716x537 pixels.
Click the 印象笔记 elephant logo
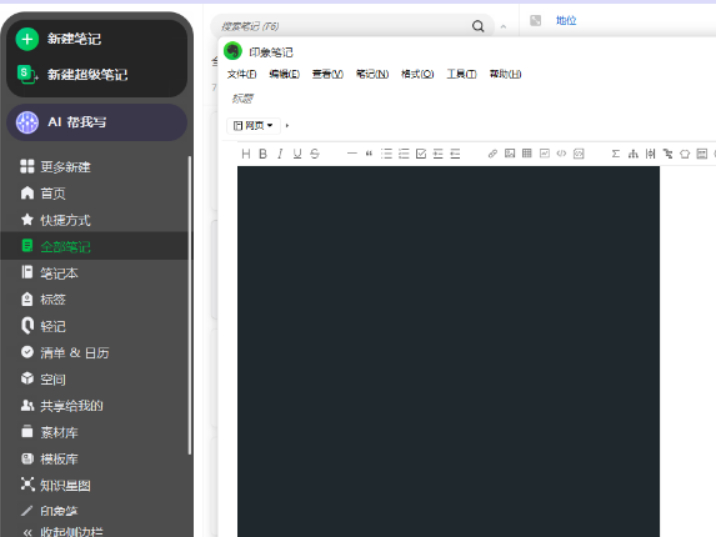233,52
